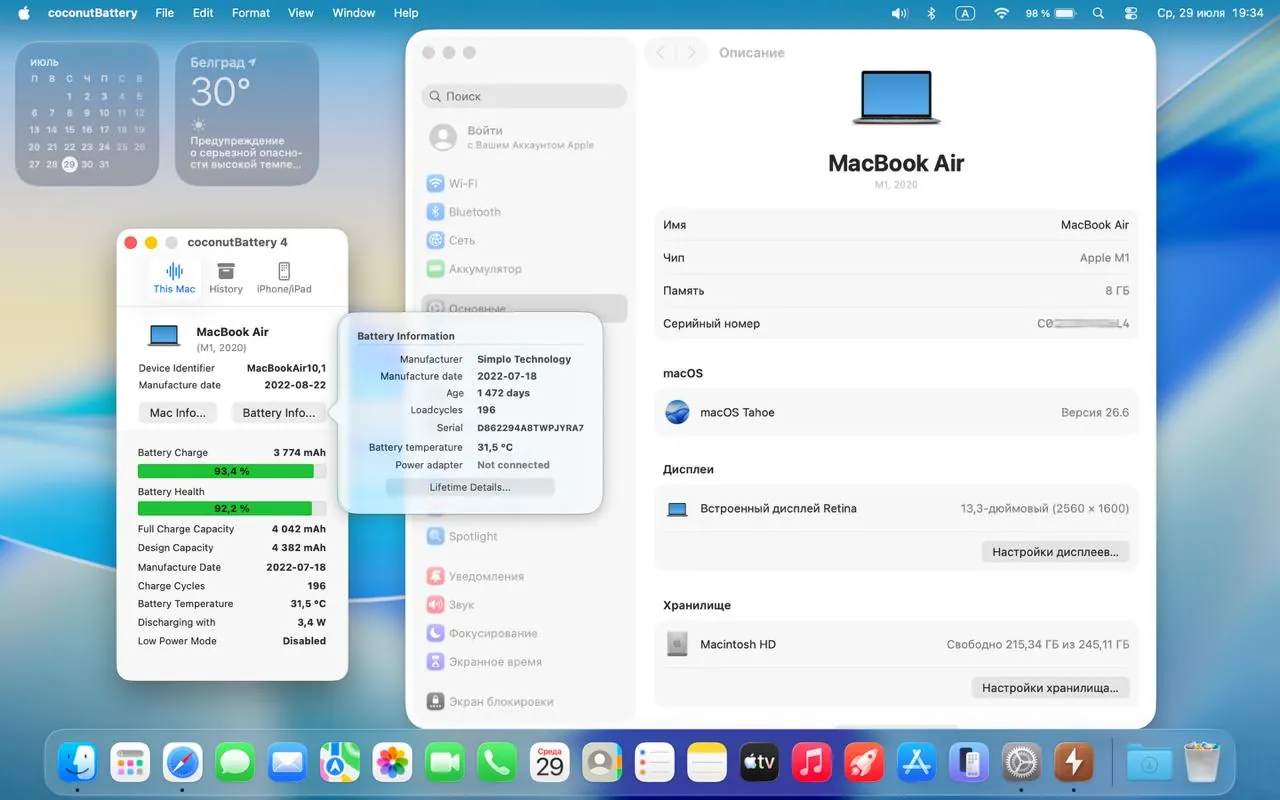The height and width of the screenshot is (800, 1280).
Task: Click the Имя MacBook Air row
Action: coord(896,225)
